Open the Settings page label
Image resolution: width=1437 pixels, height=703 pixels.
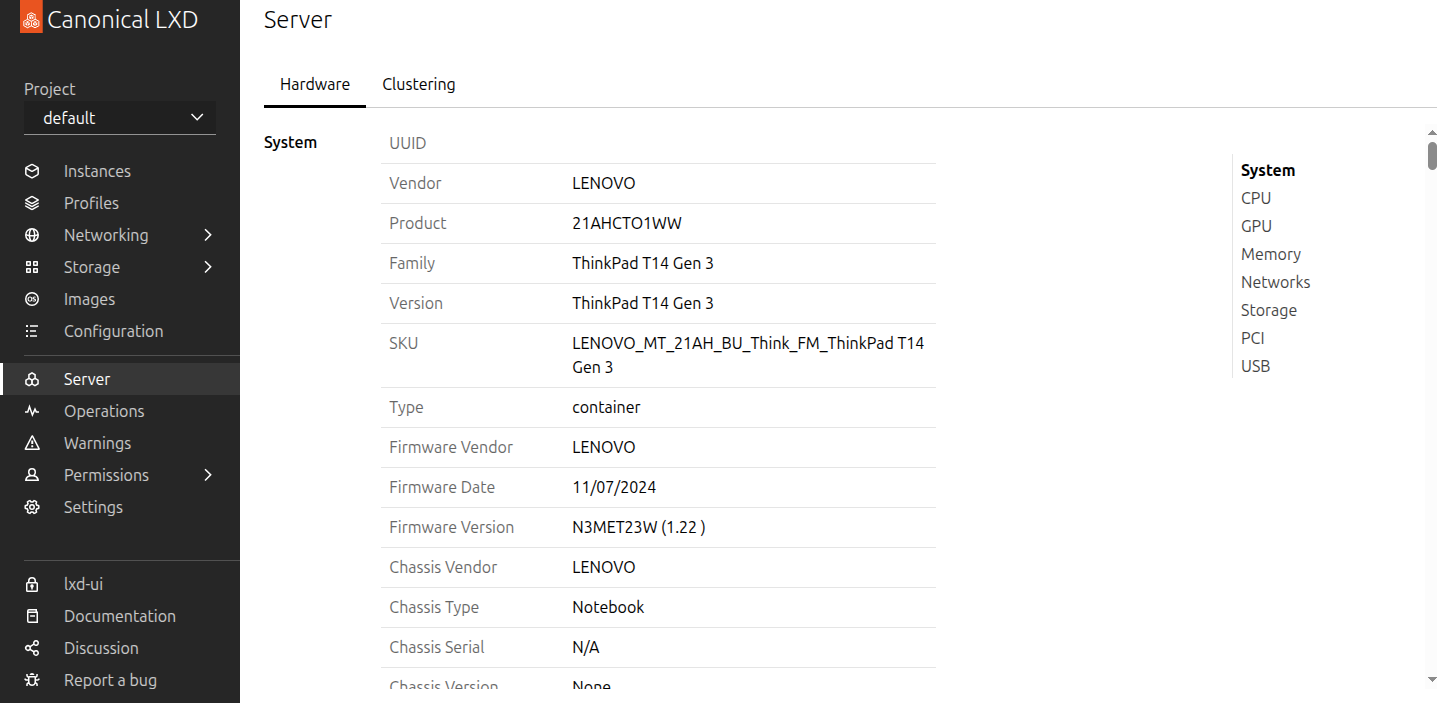(x=93, y=507)
